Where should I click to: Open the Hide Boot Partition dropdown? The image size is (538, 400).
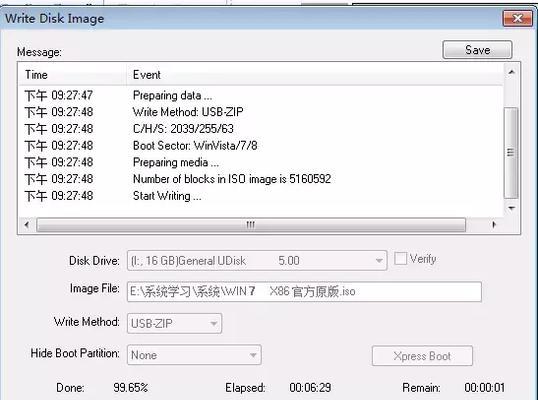(x=194, y=355)
